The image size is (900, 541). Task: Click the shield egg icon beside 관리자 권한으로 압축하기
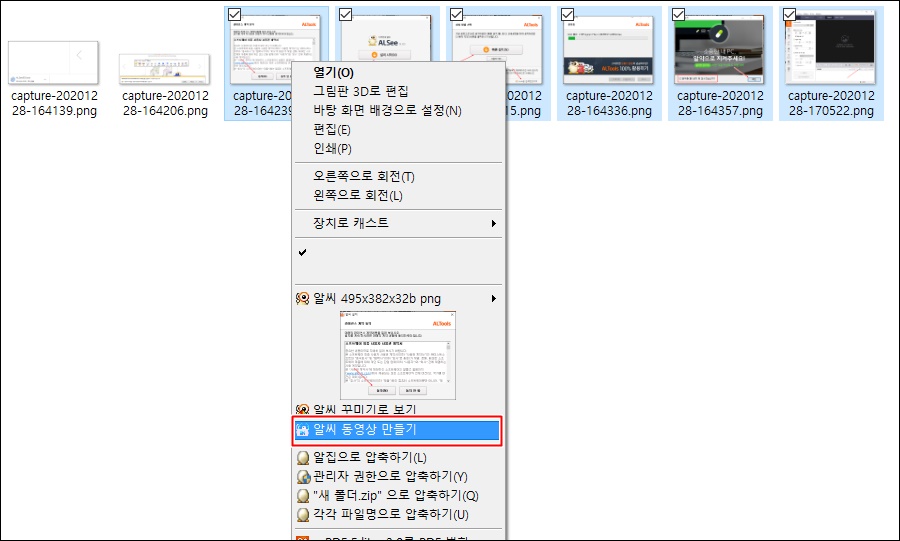(x=303, y=477)
